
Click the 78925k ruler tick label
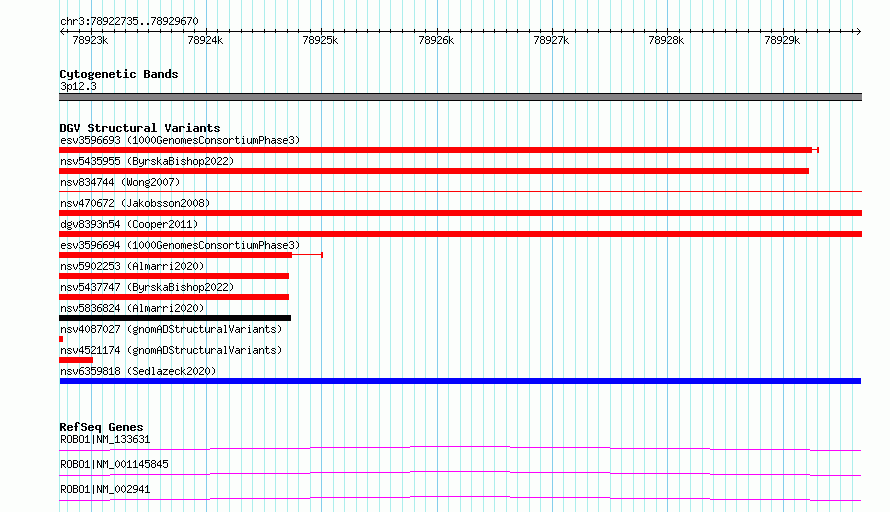click(320, 40)
